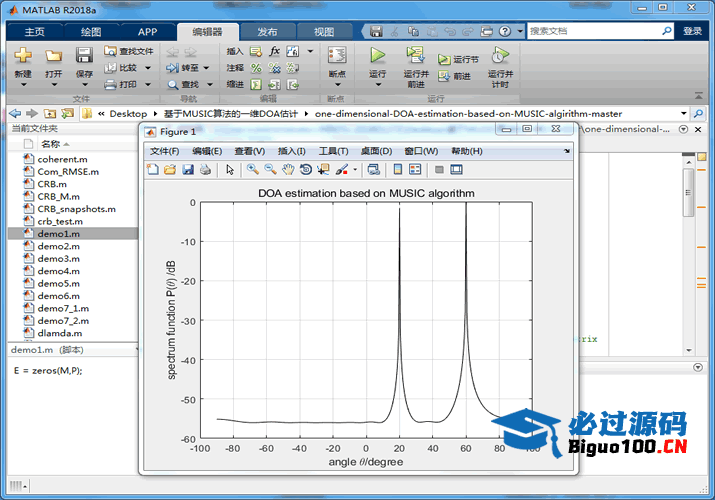This screenshot has height=500, width=715.
Task: Toggle the Insert Legend button in Figure
Action: 416,169
